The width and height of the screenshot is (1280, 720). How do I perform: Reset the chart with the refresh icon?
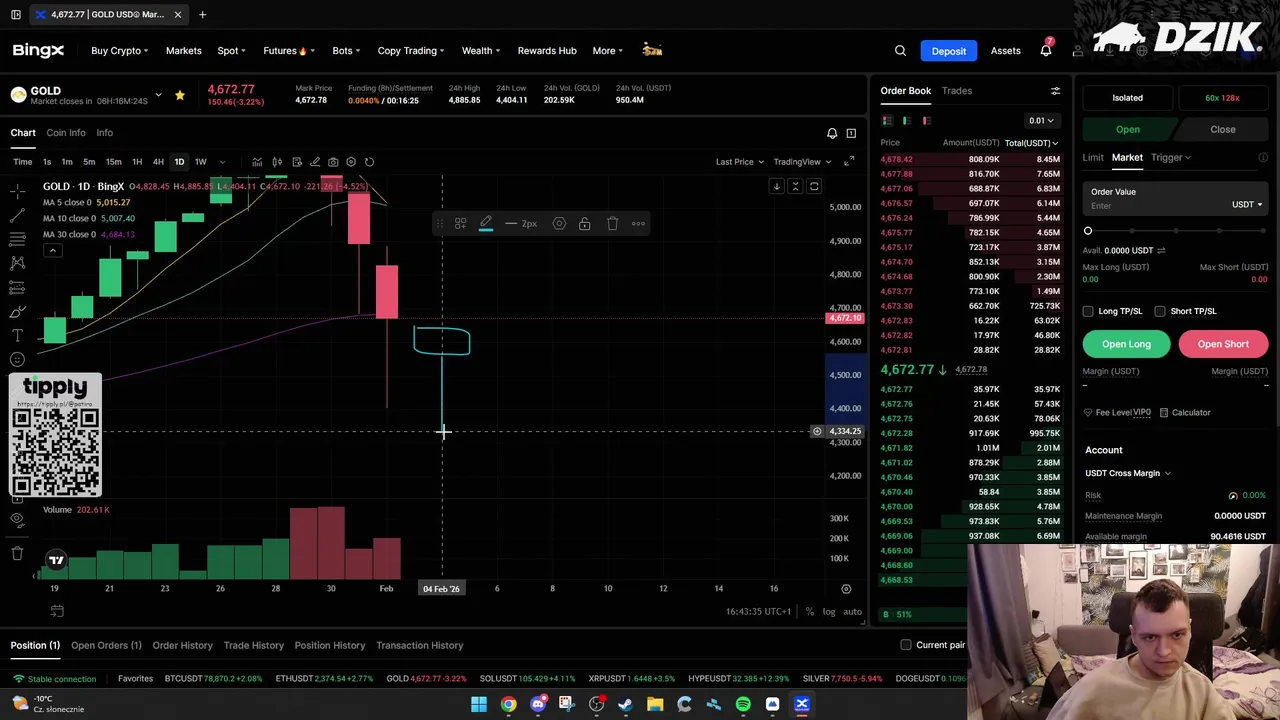coord(369,162)
